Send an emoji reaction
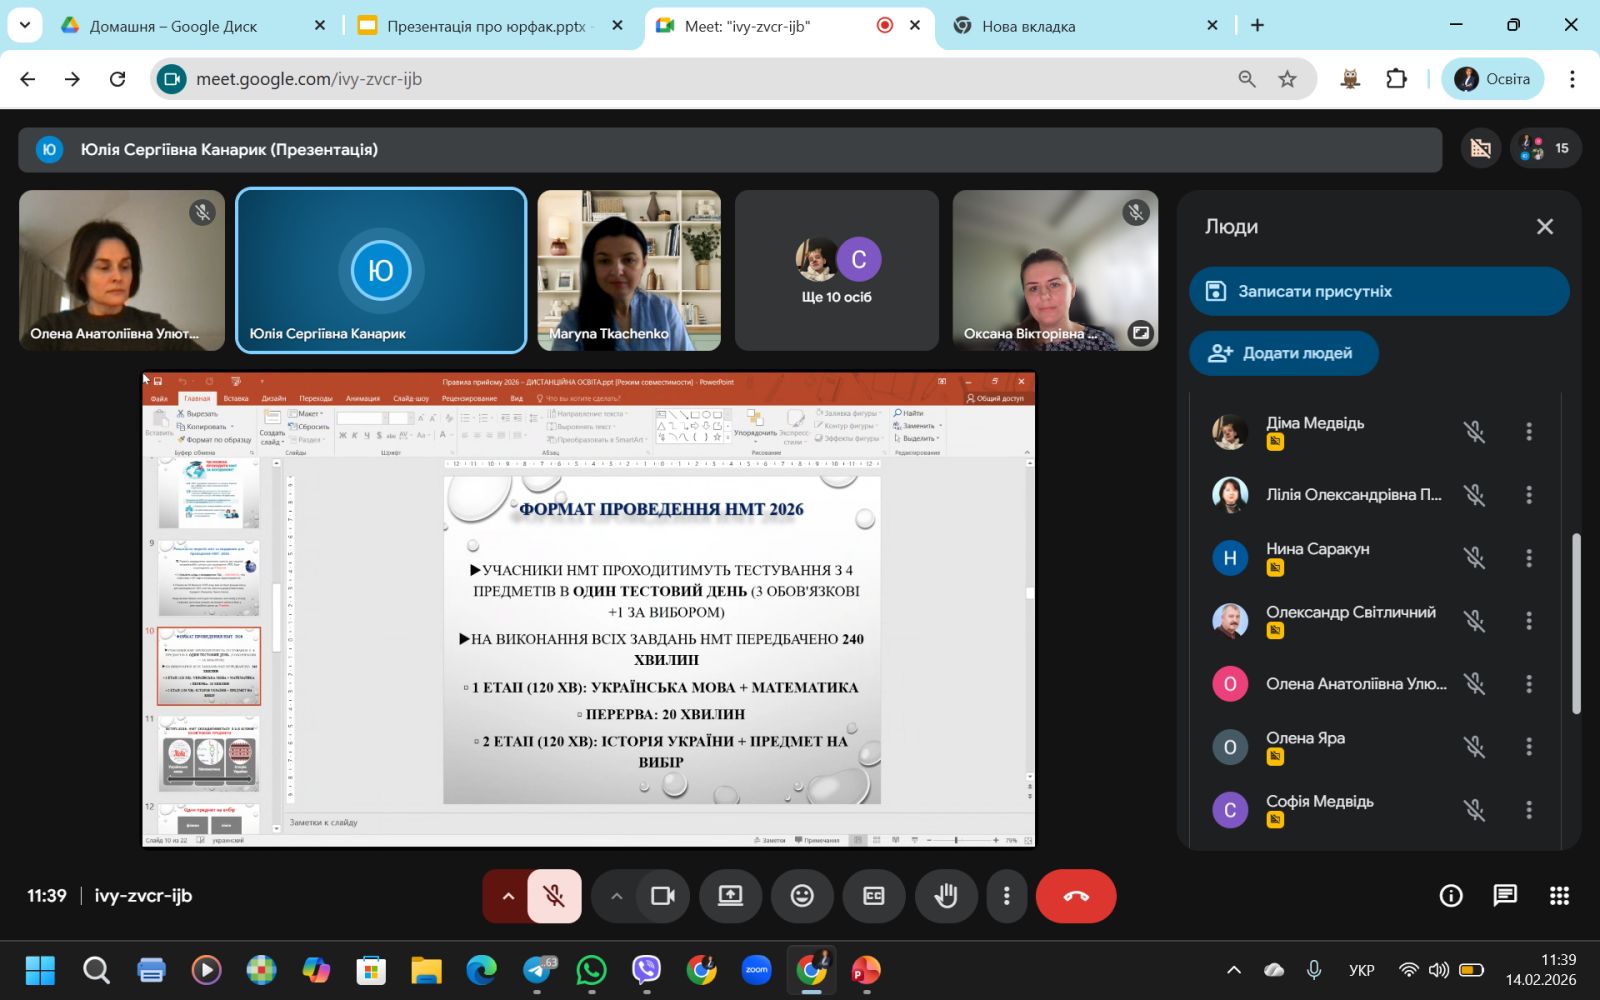 tap(802, 896)
